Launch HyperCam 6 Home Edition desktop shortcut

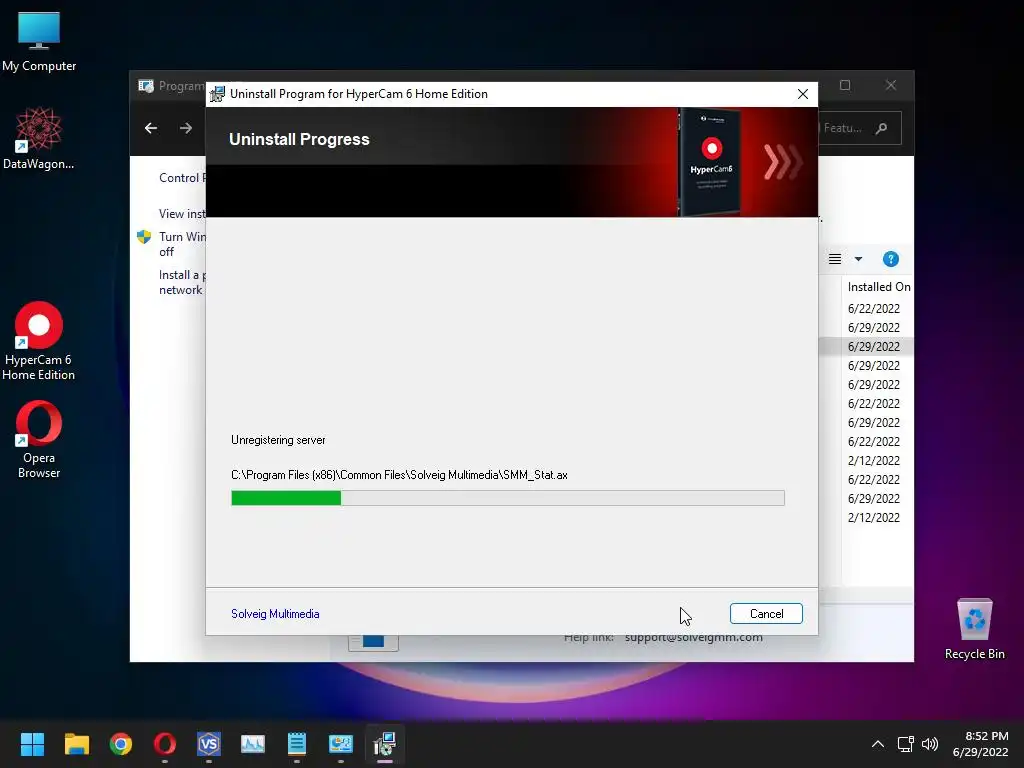[39, 340]
